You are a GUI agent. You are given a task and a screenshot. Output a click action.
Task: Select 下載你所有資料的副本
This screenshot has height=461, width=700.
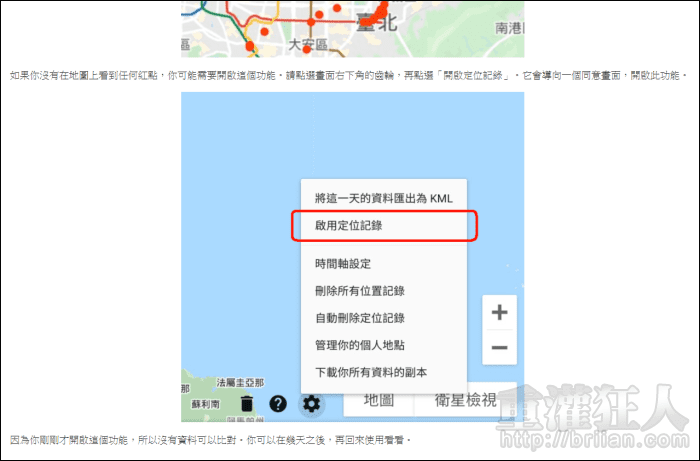click(370, 372)
